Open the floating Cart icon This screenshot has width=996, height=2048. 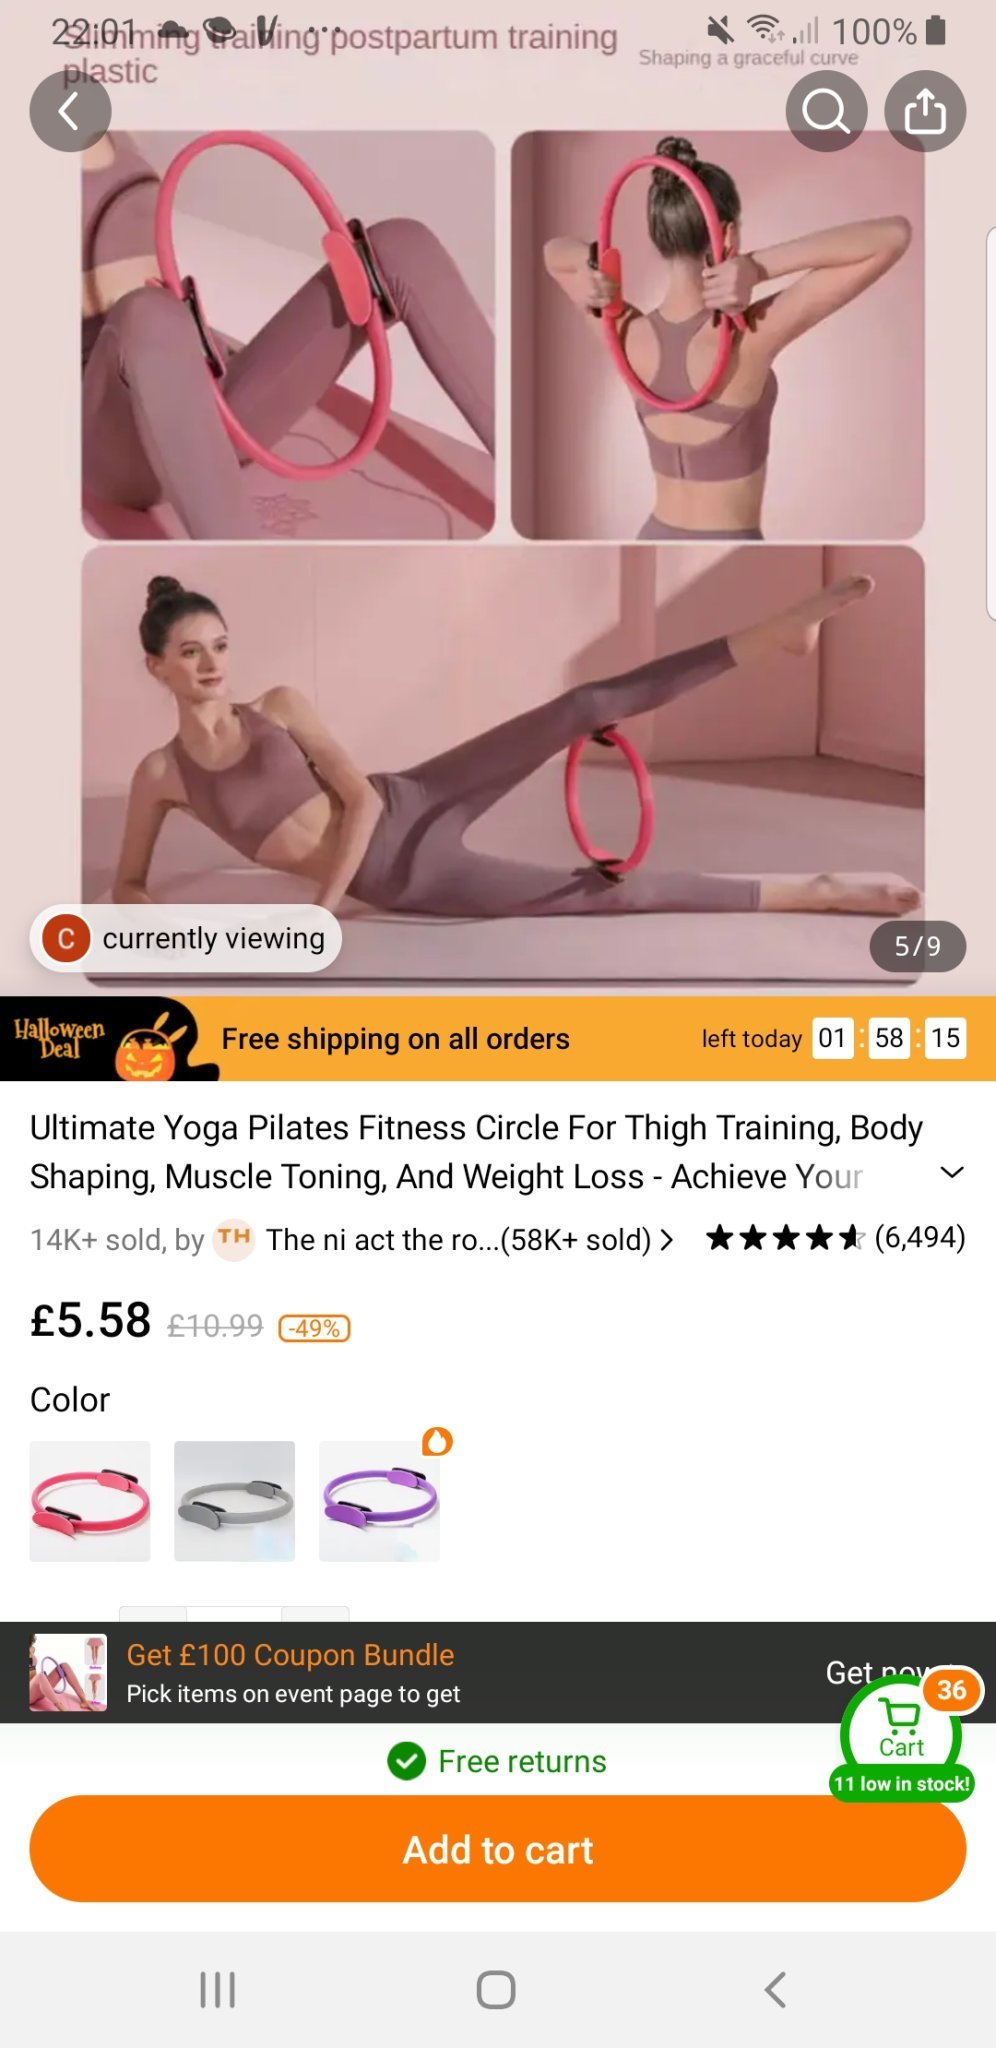pos(902,1735)
